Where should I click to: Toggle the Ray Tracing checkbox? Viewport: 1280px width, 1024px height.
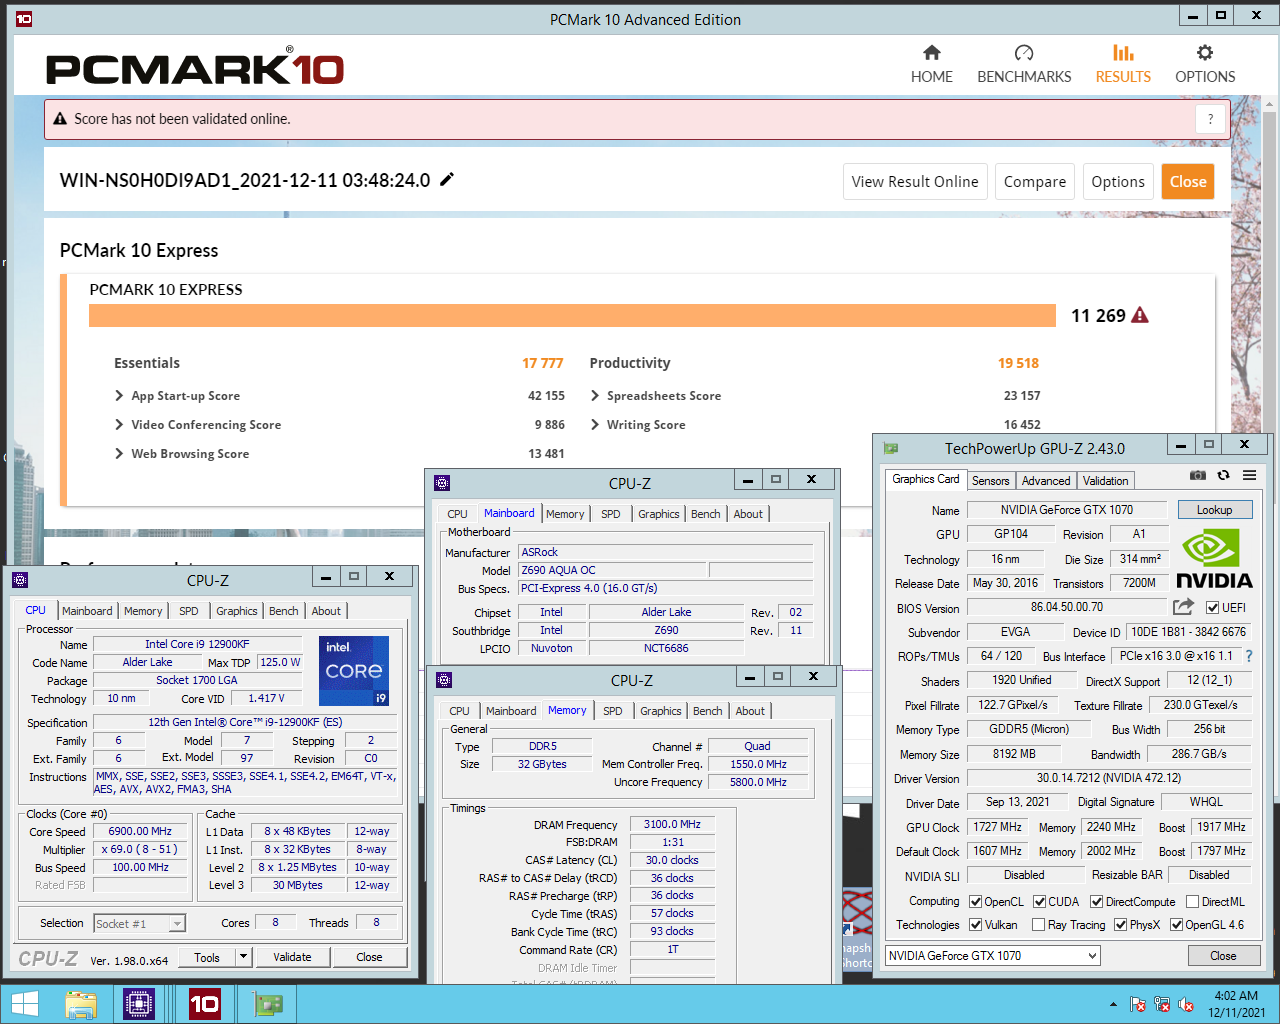(x=1038, y=925)
